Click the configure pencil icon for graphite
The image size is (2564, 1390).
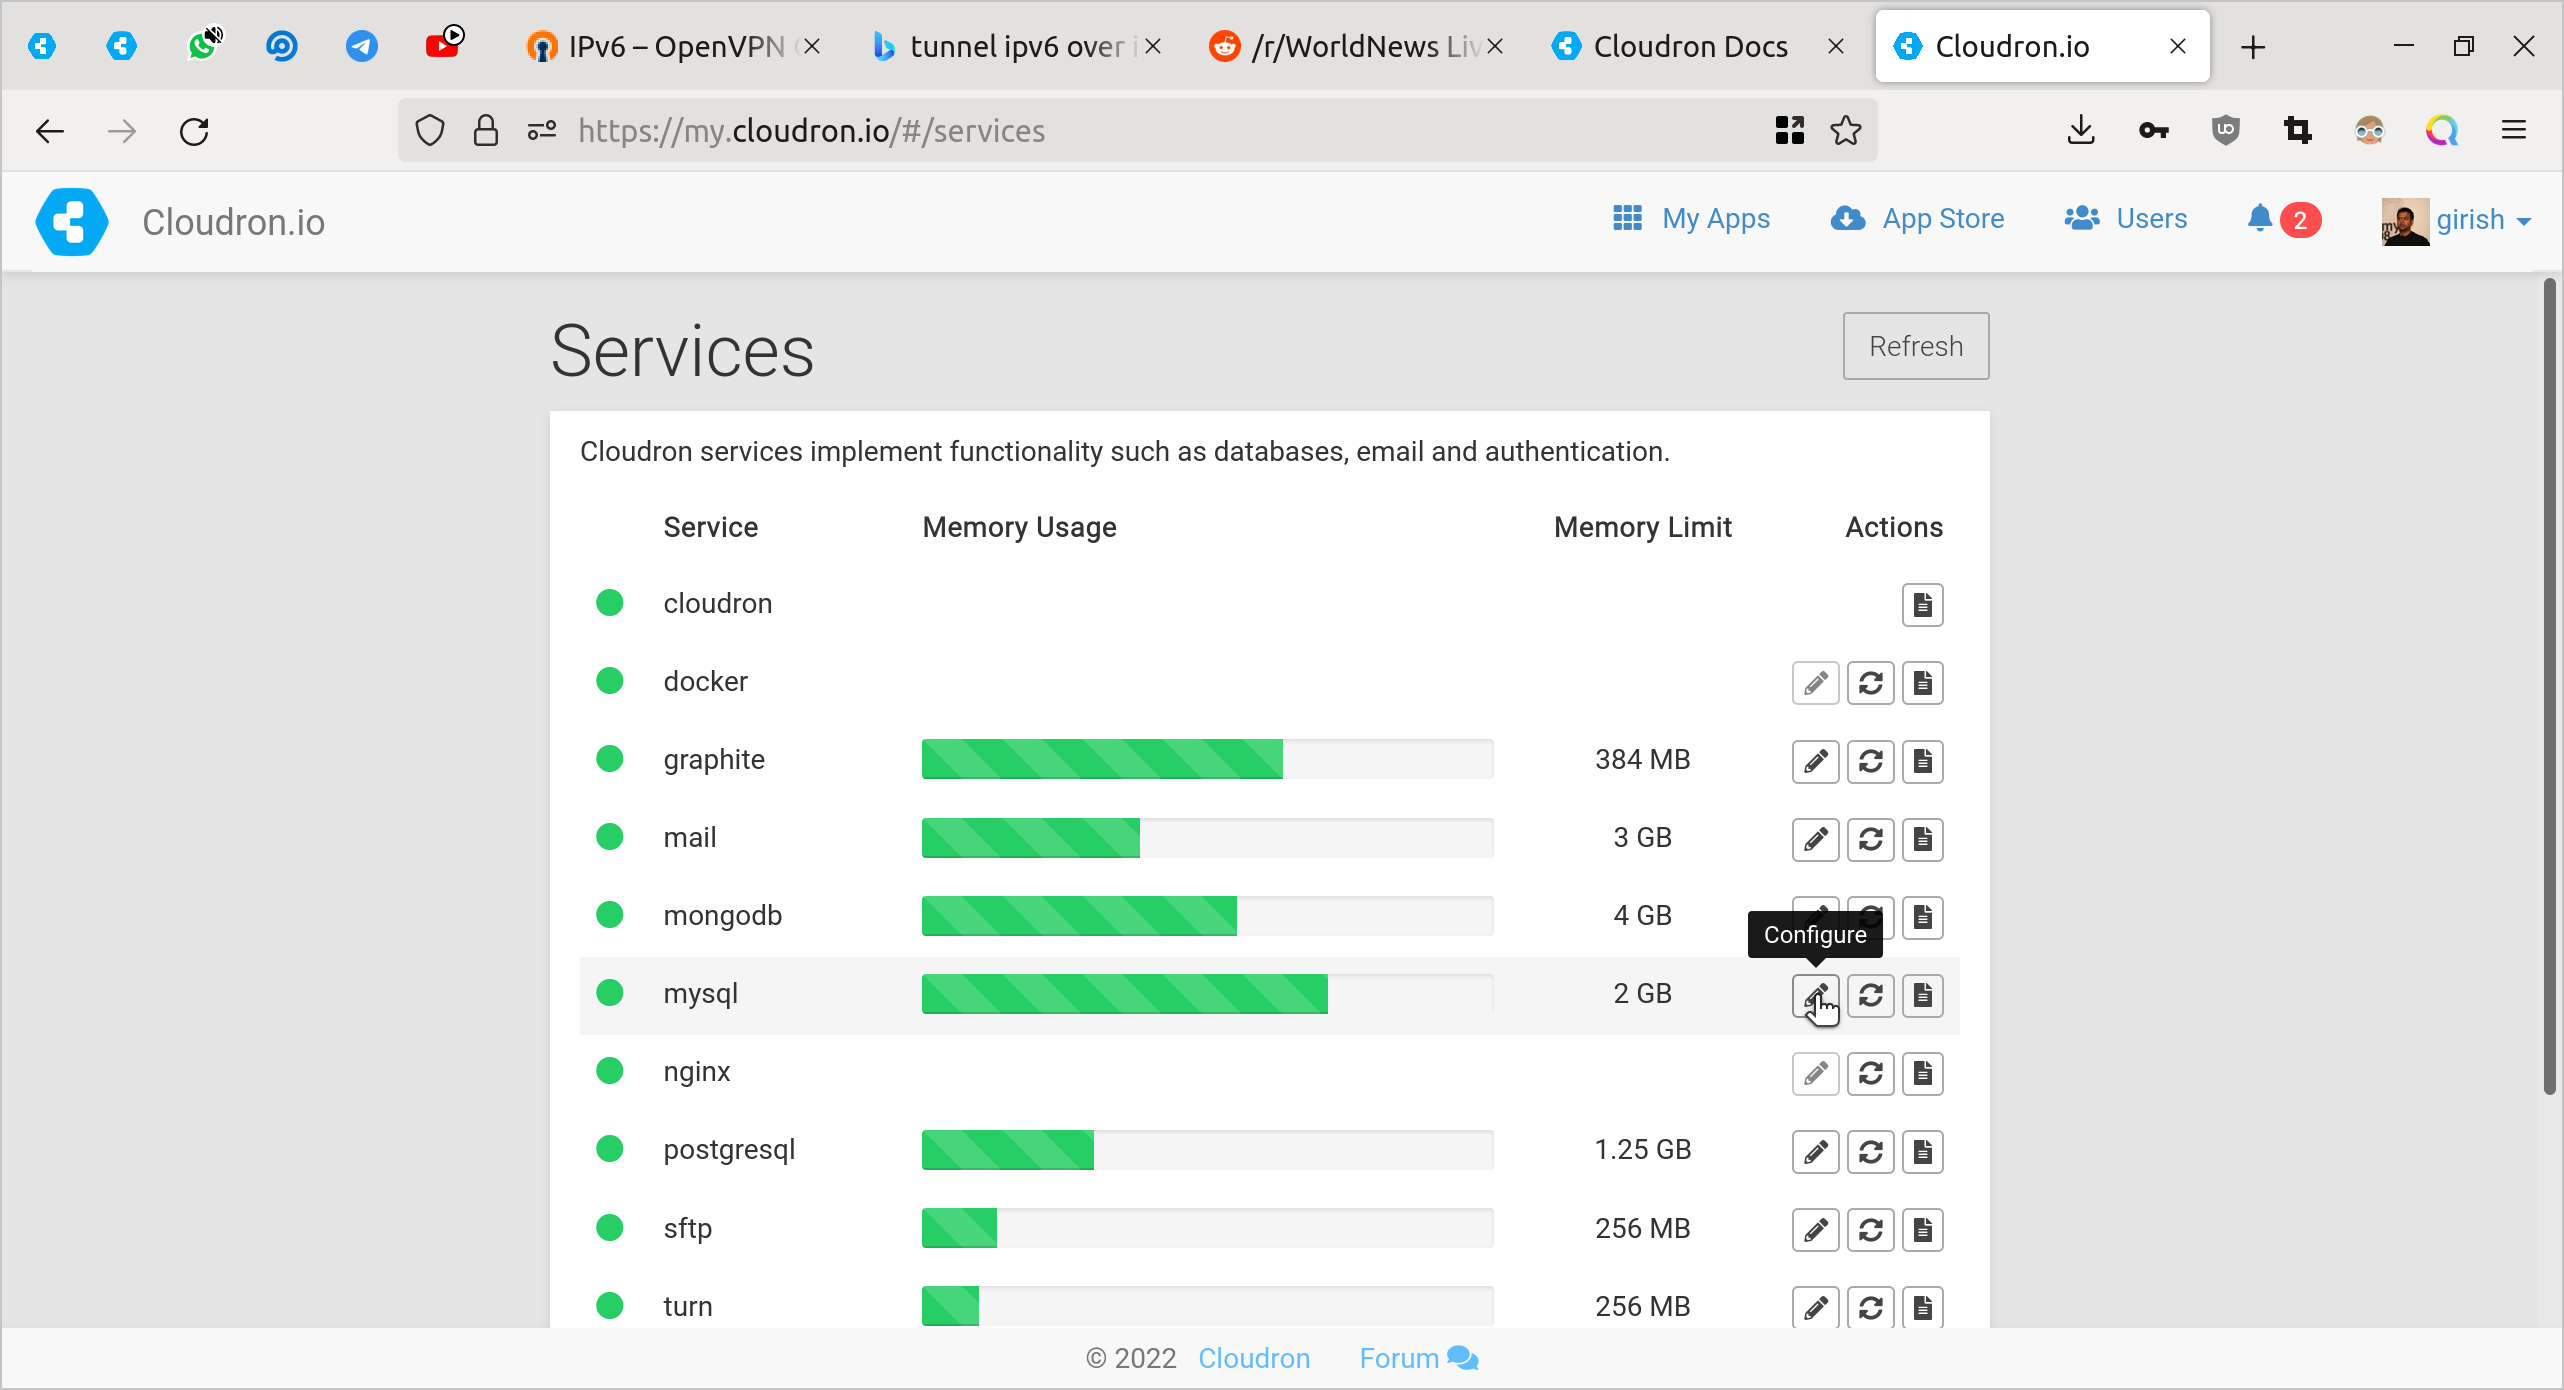tap(1815, 761)
